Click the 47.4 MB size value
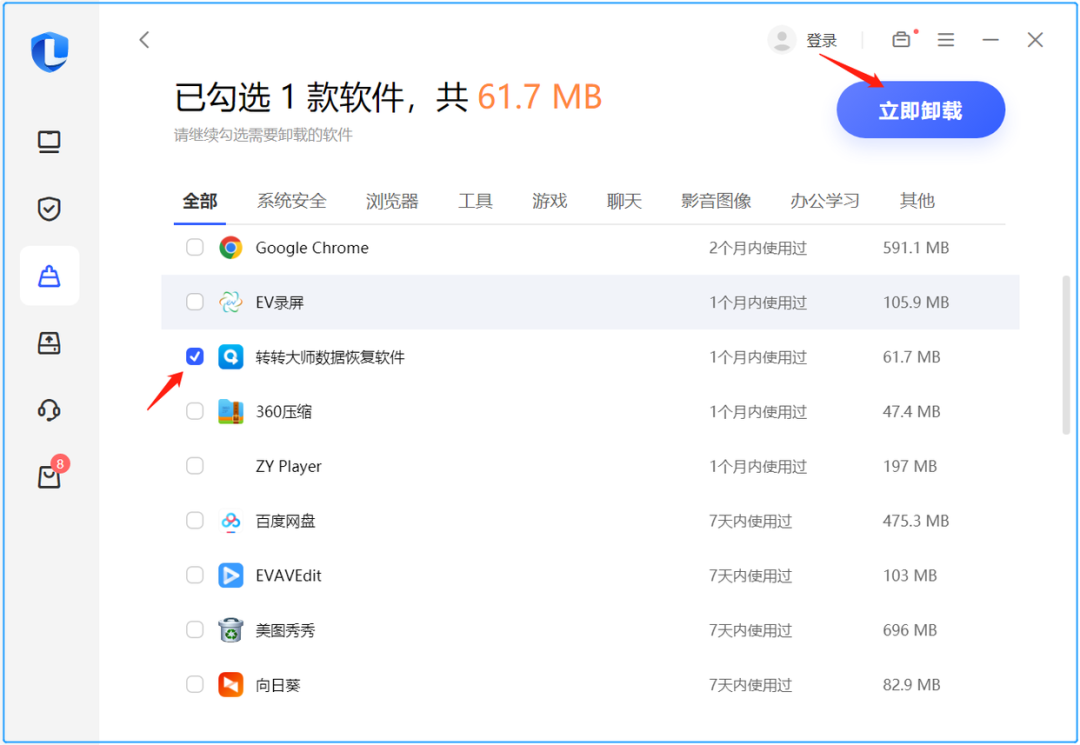 click(911, 412)
